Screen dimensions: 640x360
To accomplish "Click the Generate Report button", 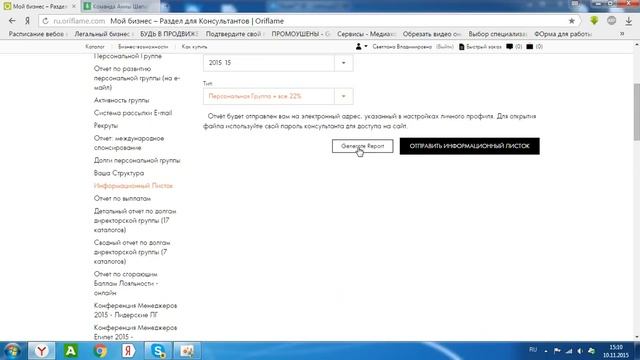I will click(x=362, y=146).
